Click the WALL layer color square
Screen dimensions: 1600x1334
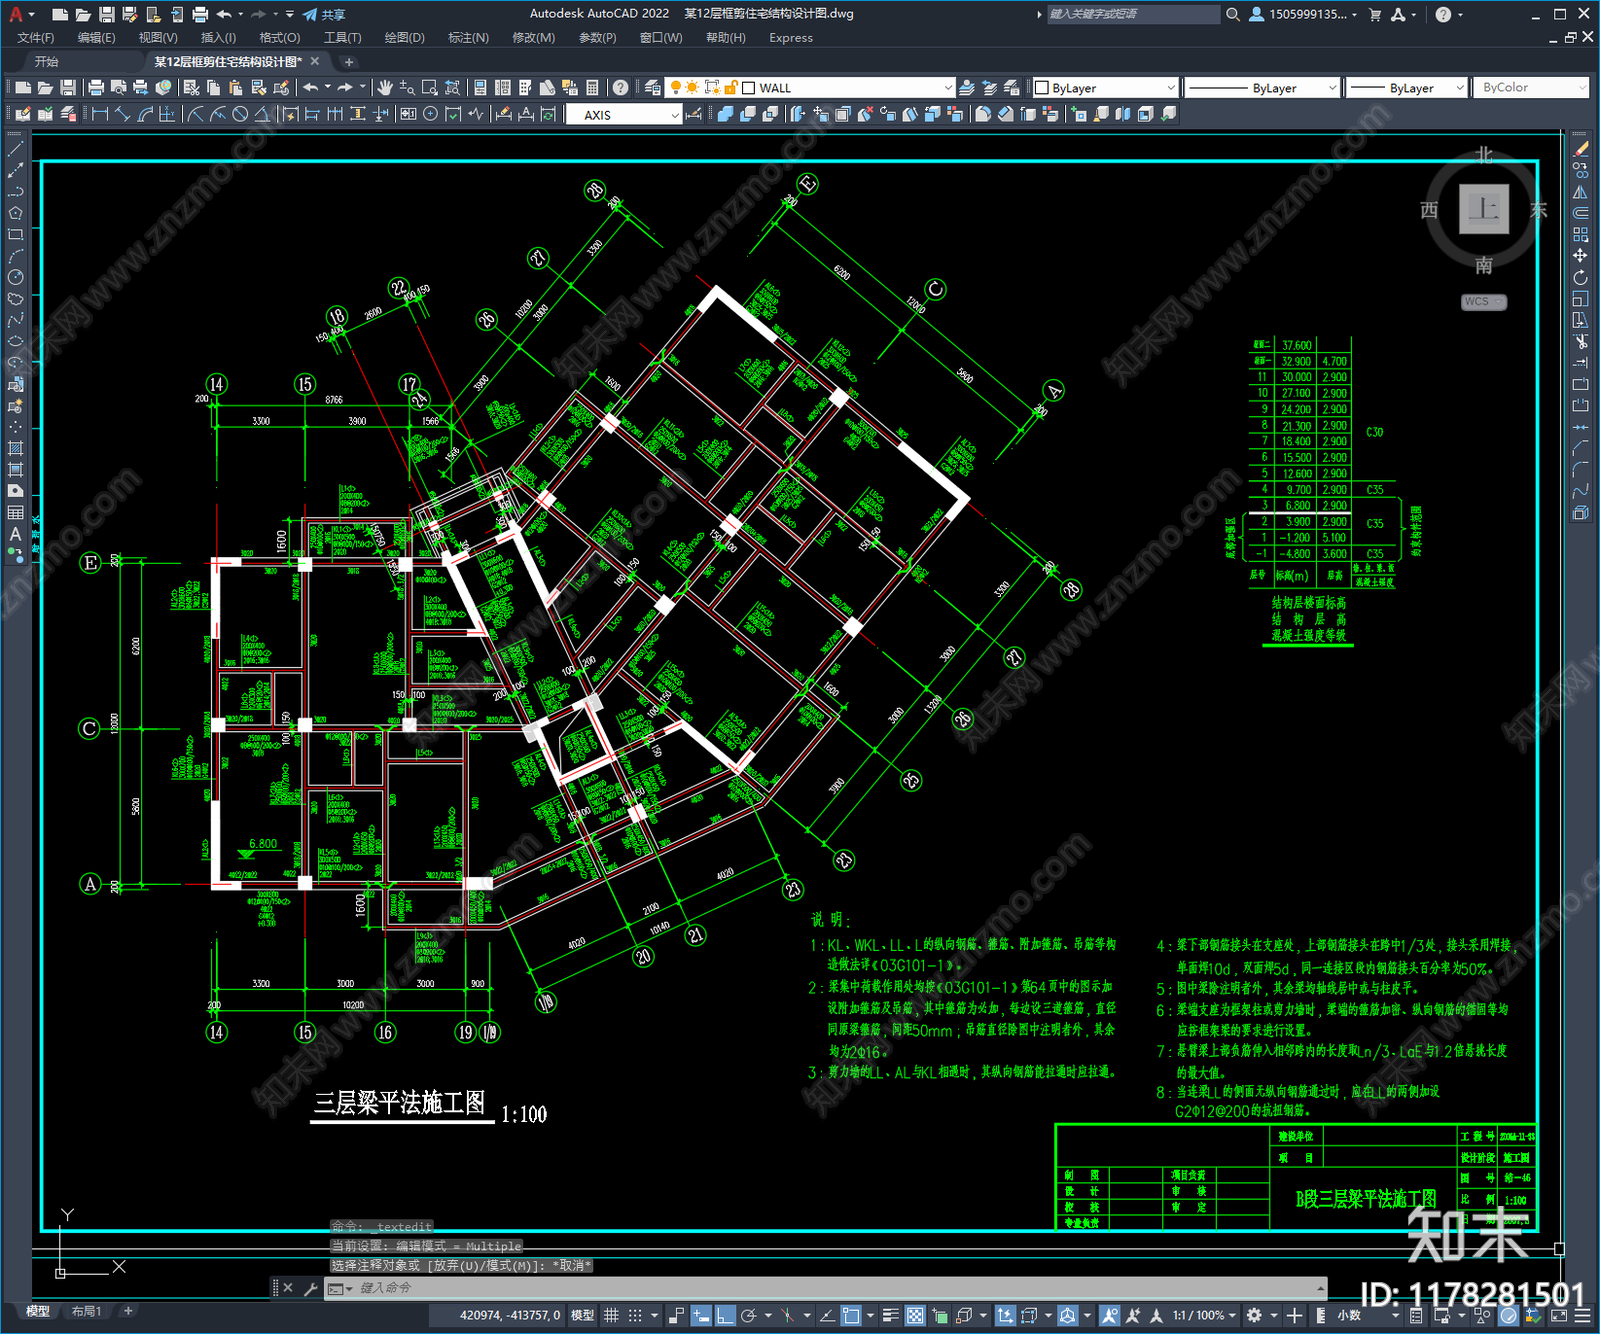[x=749, y=88]
